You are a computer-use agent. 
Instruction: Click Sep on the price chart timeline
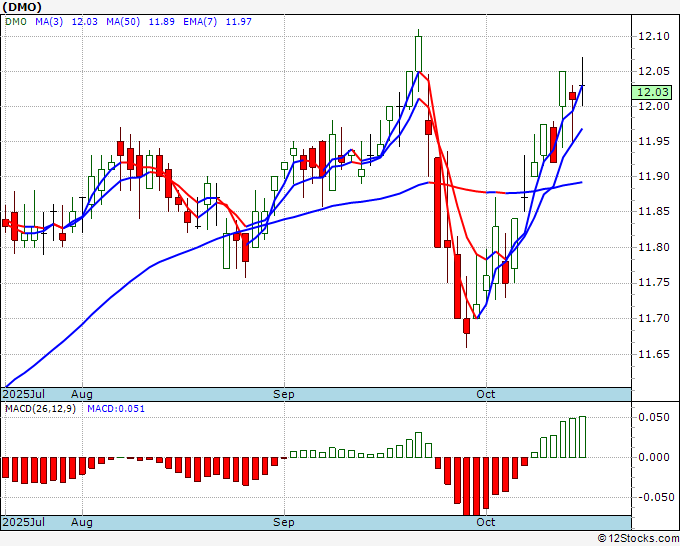(x=284, y=394)
